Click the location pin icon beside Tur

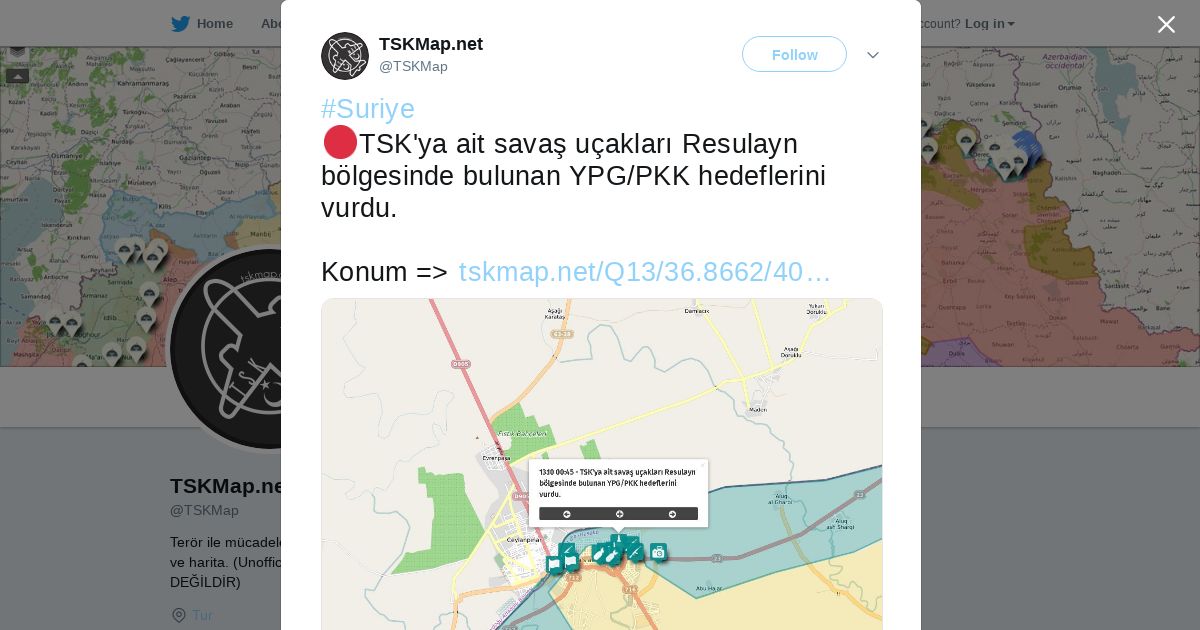(x=179, y=615)
